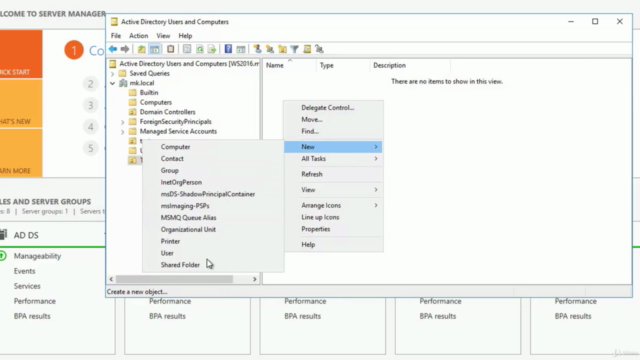Select the Builtin folder in the tree
Viewport: 640px width, 360px height.
point(149,93)
